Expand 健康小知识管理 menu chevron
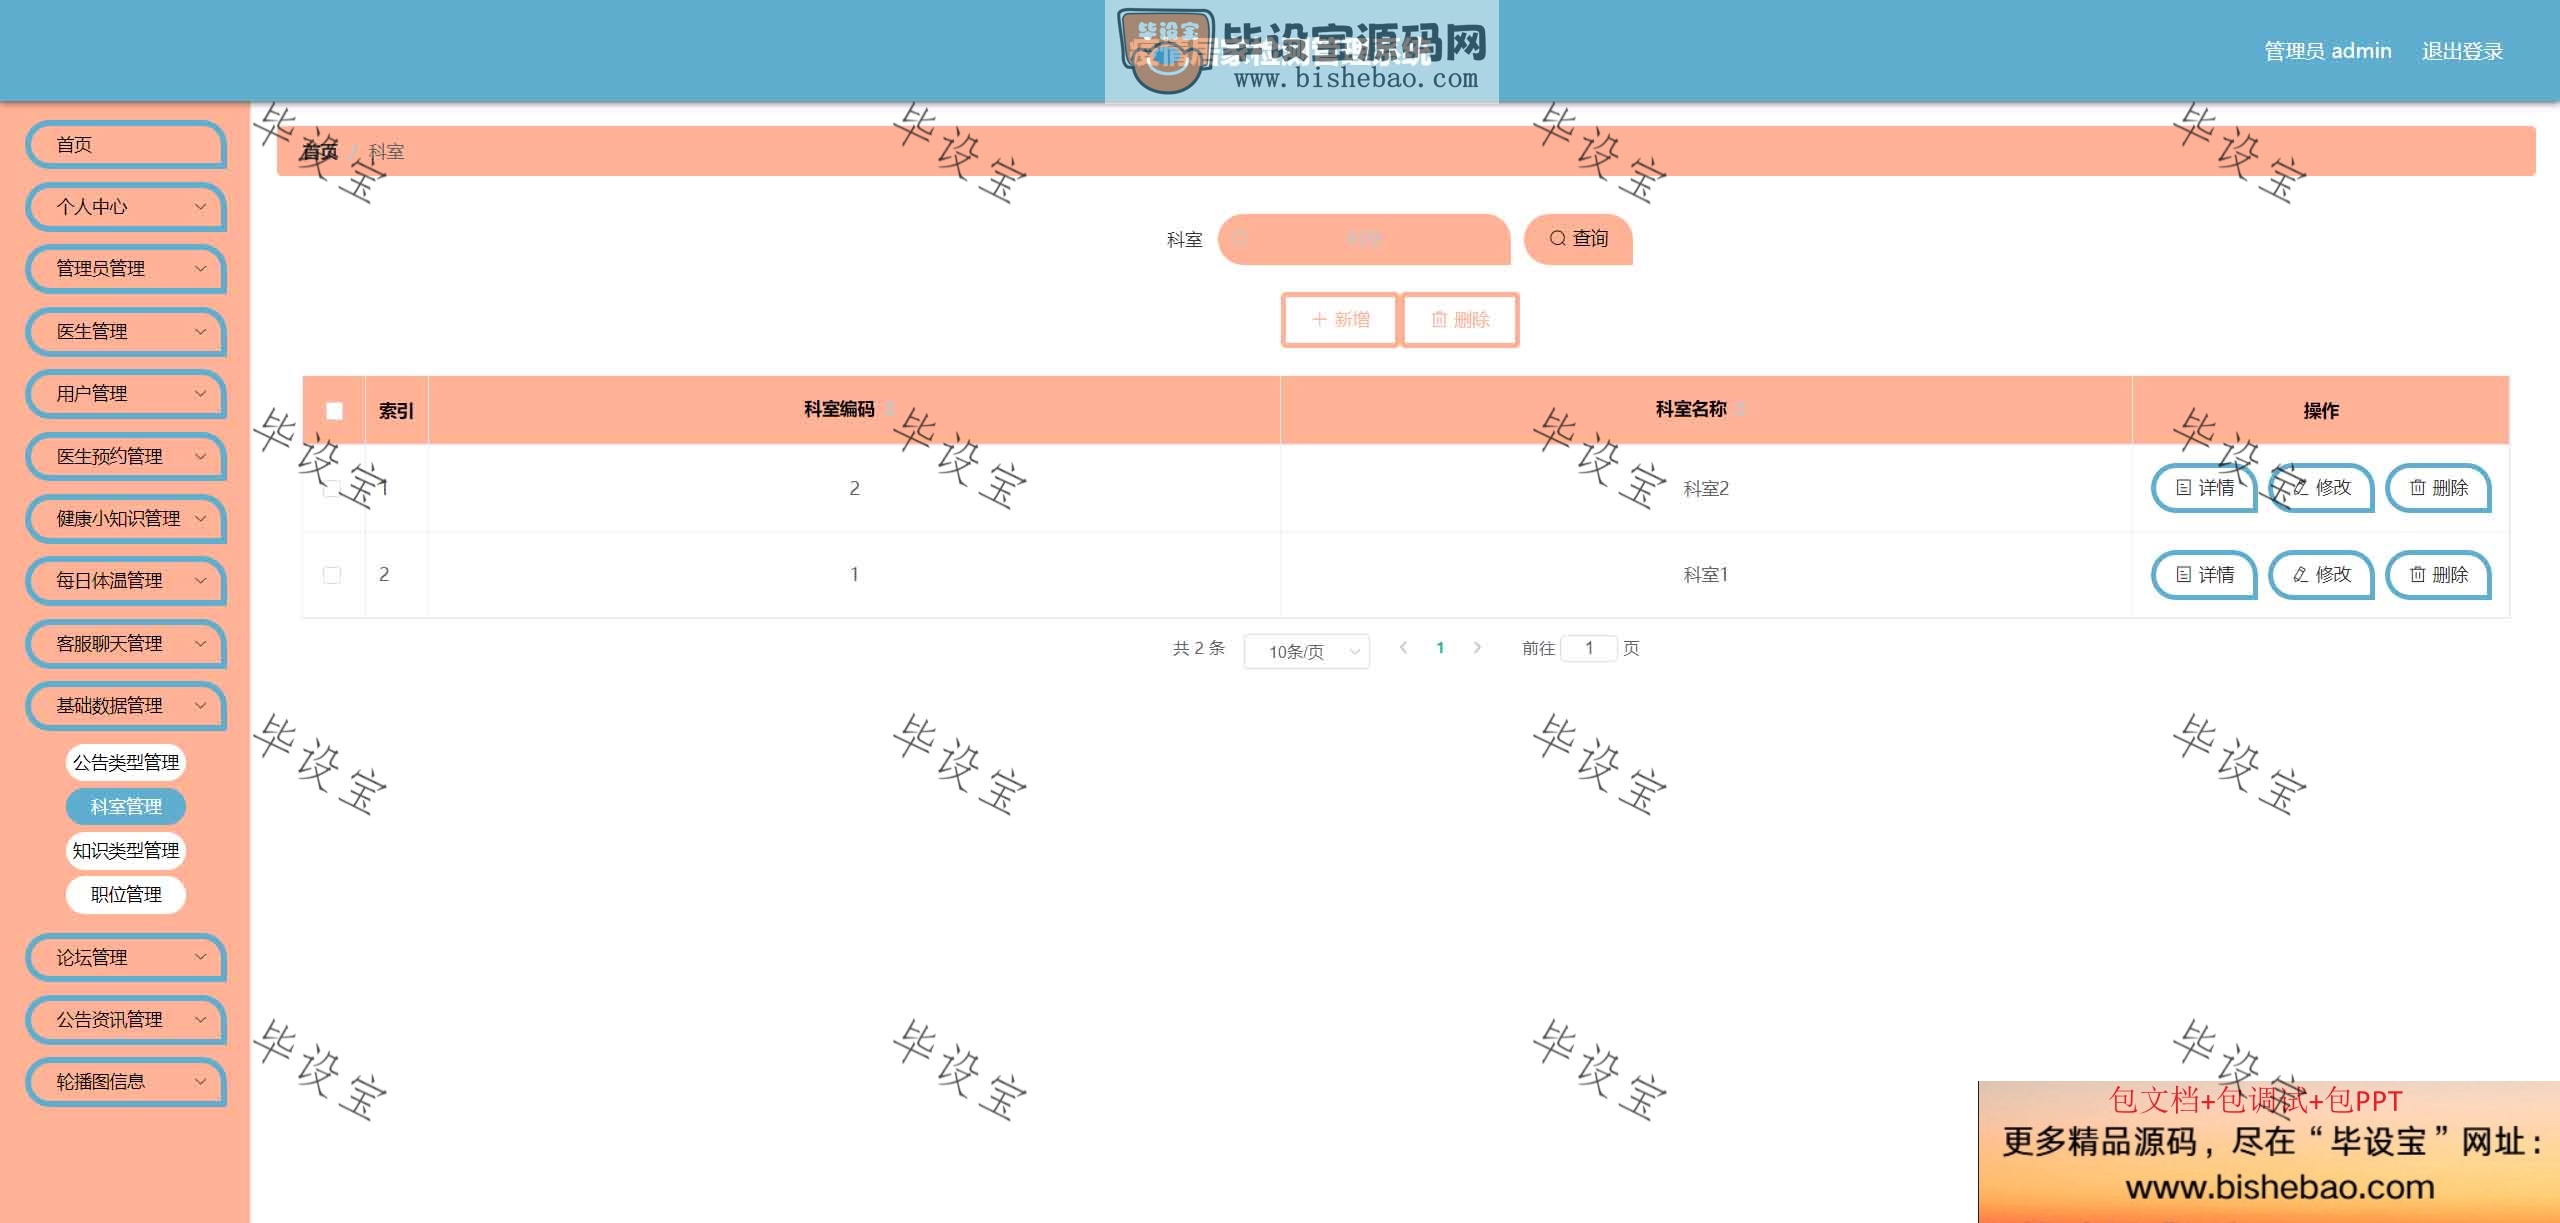This screenshot has height=1223, width=2560. [x=200, y=519]
